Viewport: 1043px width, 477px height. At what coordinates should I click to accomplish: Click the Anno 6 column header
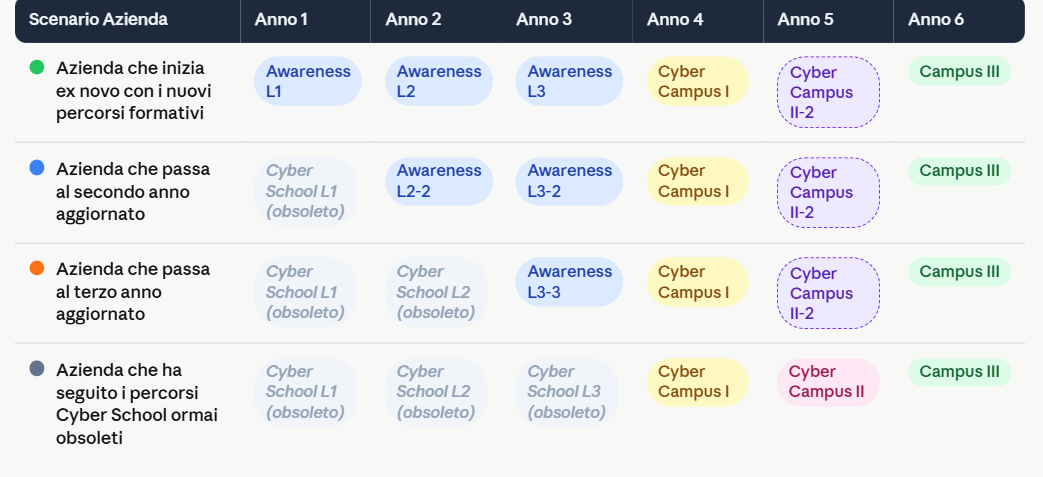935,19
